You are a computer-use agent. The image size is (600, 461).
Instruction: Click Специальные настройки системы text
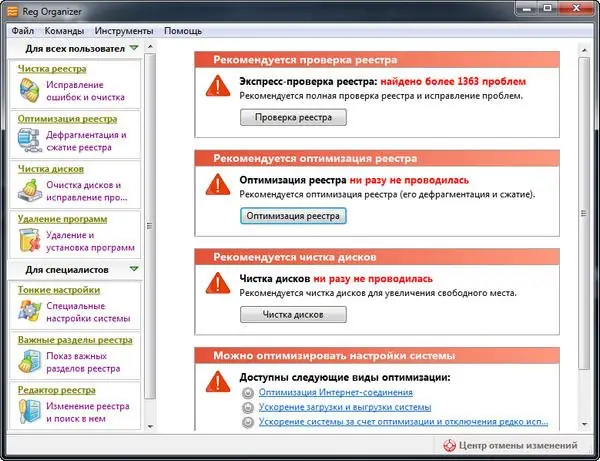pos(88,312)
